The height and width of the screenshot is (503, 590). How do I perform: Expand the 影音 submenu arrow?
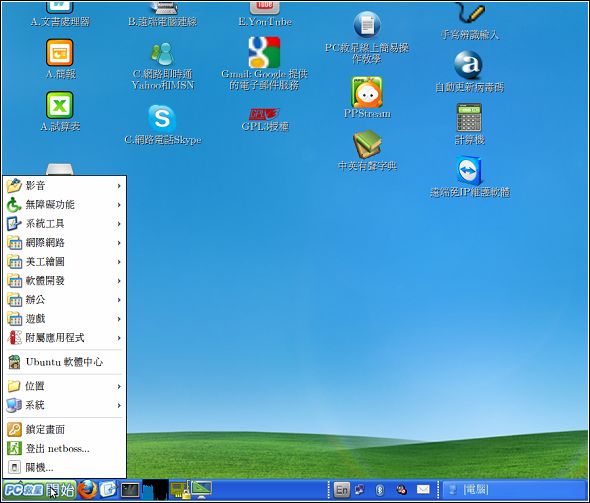click(119, 186)
